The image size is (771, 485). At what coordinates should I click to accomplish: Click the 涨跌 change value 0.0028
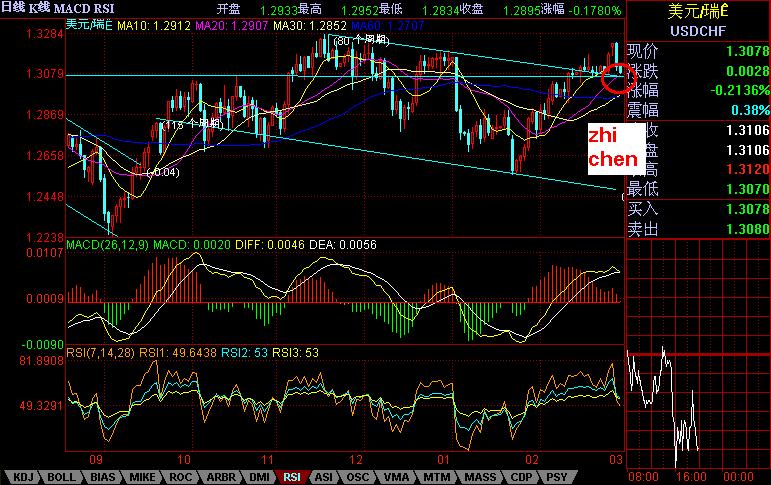tap(747, 71)
